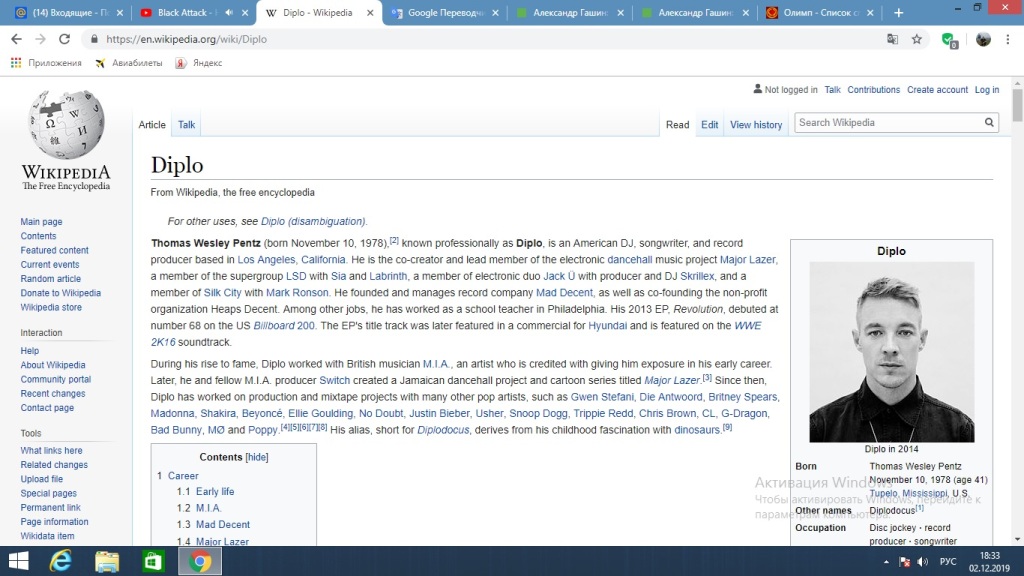The height and width of the screenshot is (576, 1024).
Task: Open the Create account link
Action: pyautogui.click(x=937, y=89)
